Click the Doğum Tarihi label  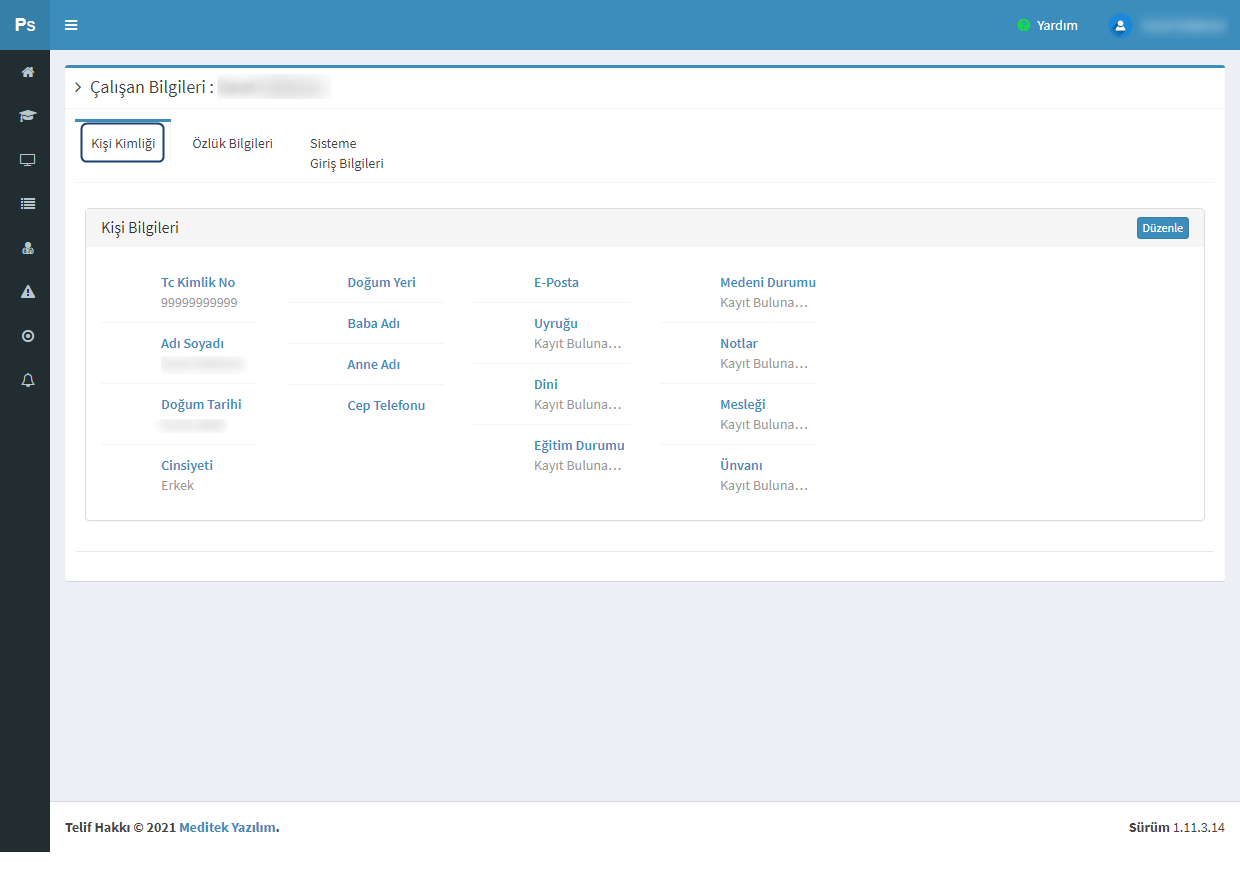(201, 404)
